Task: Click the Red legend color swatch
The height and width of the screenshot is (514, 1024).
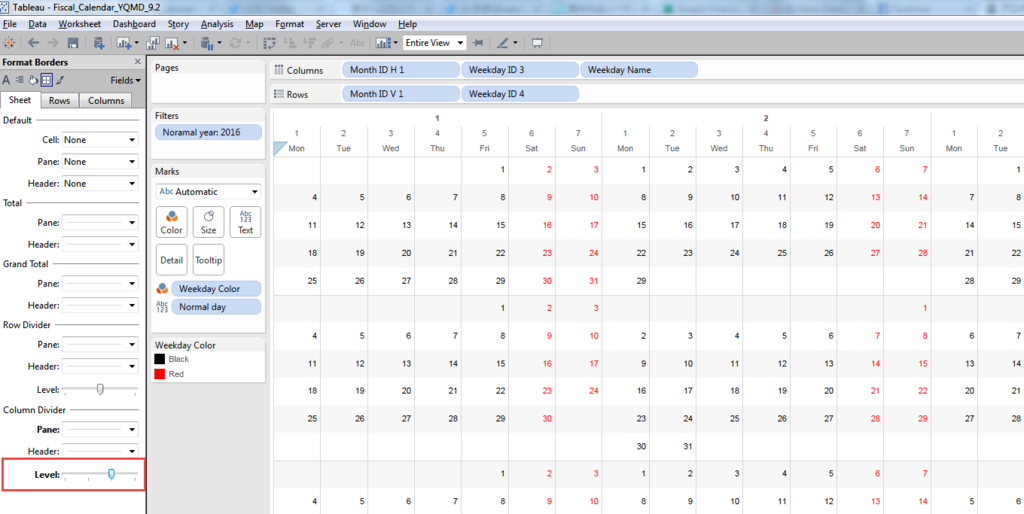Action: 159,374
